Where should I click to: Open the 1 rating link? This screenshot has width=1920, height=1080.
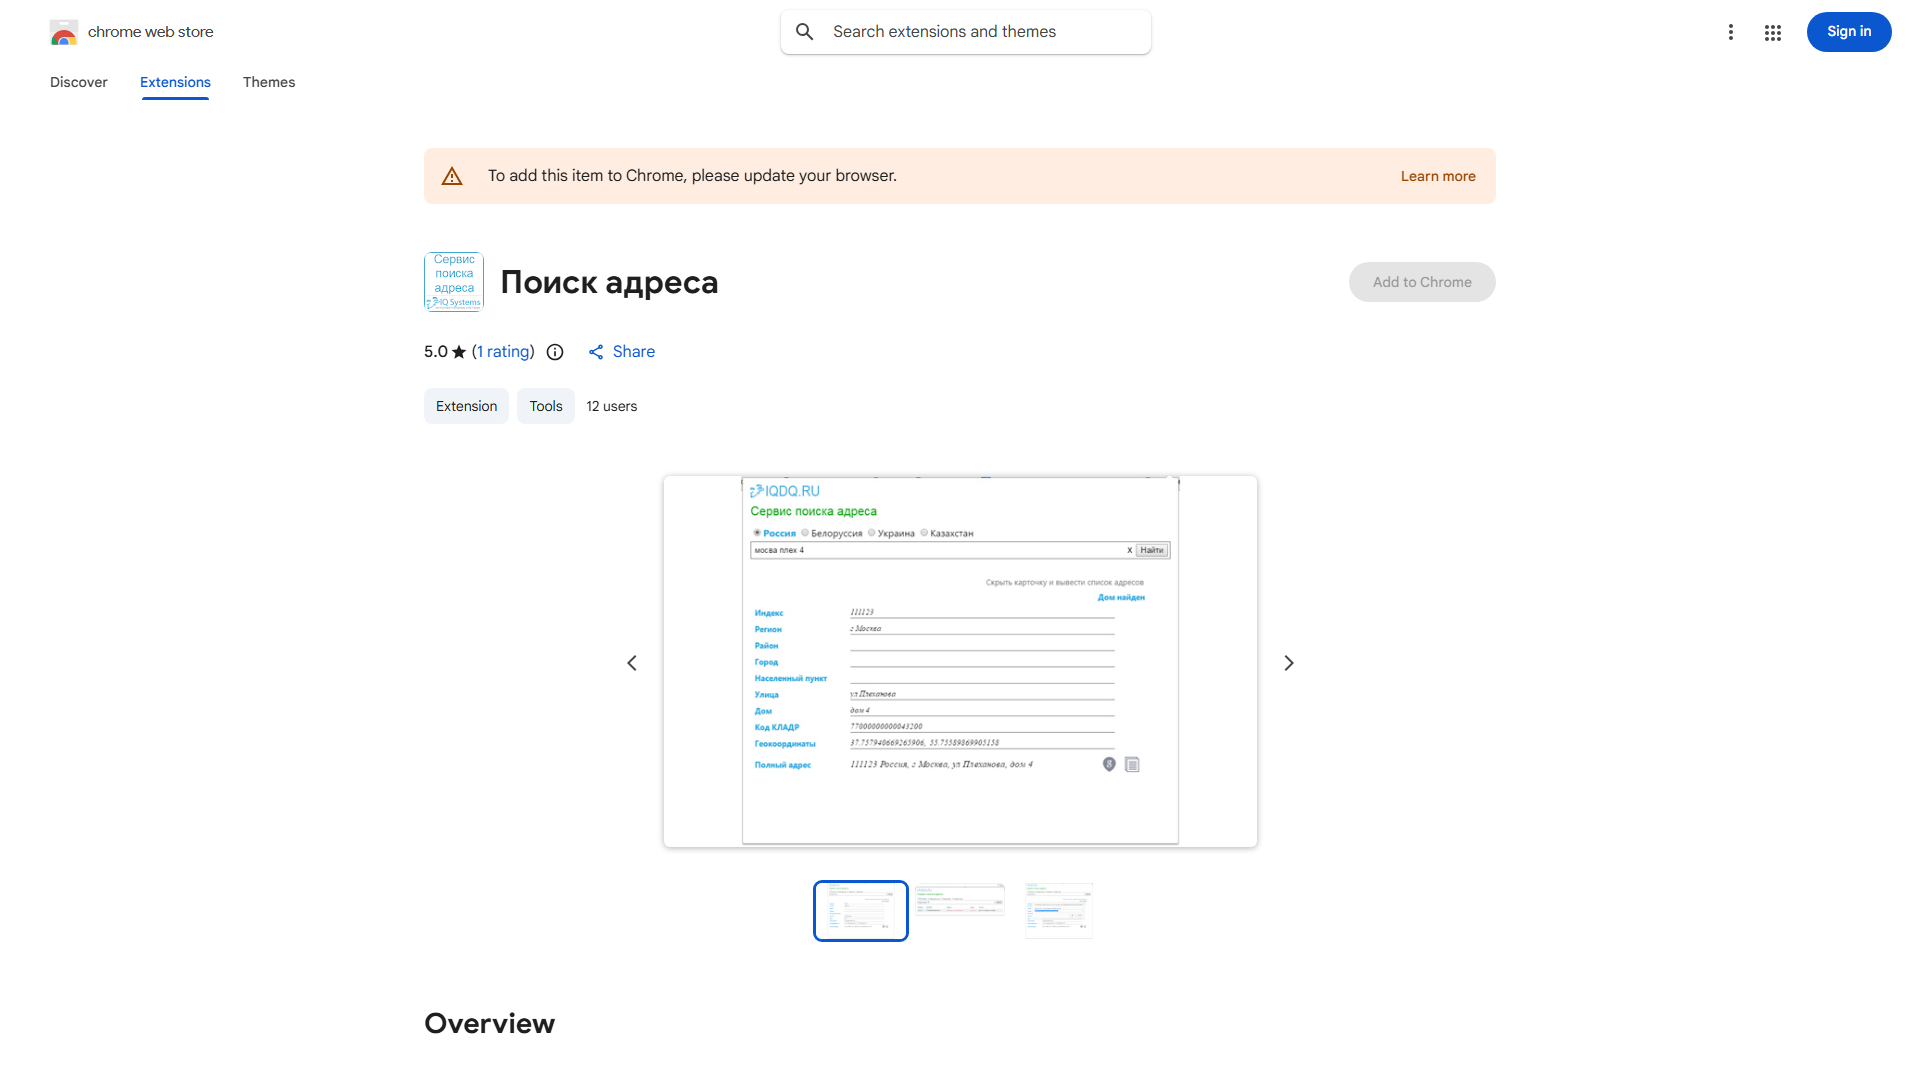(x=503, y=351)
